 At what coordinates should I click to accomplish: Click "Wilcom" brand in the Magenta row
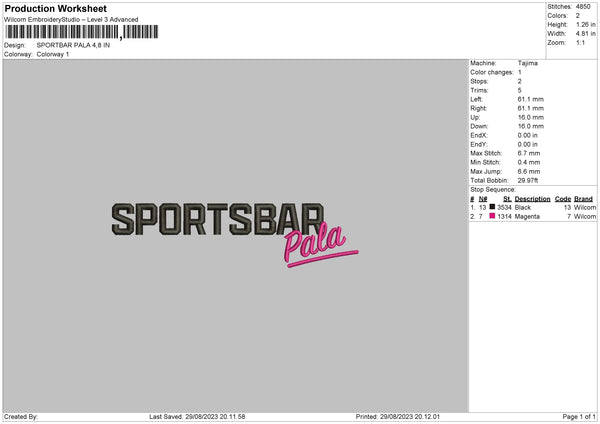pos(585,217)
